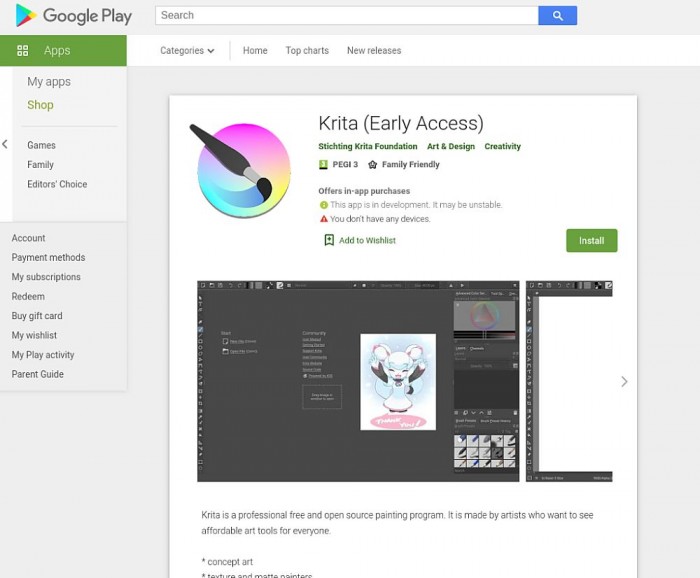Open the Categories dropdown

(187, 50)
